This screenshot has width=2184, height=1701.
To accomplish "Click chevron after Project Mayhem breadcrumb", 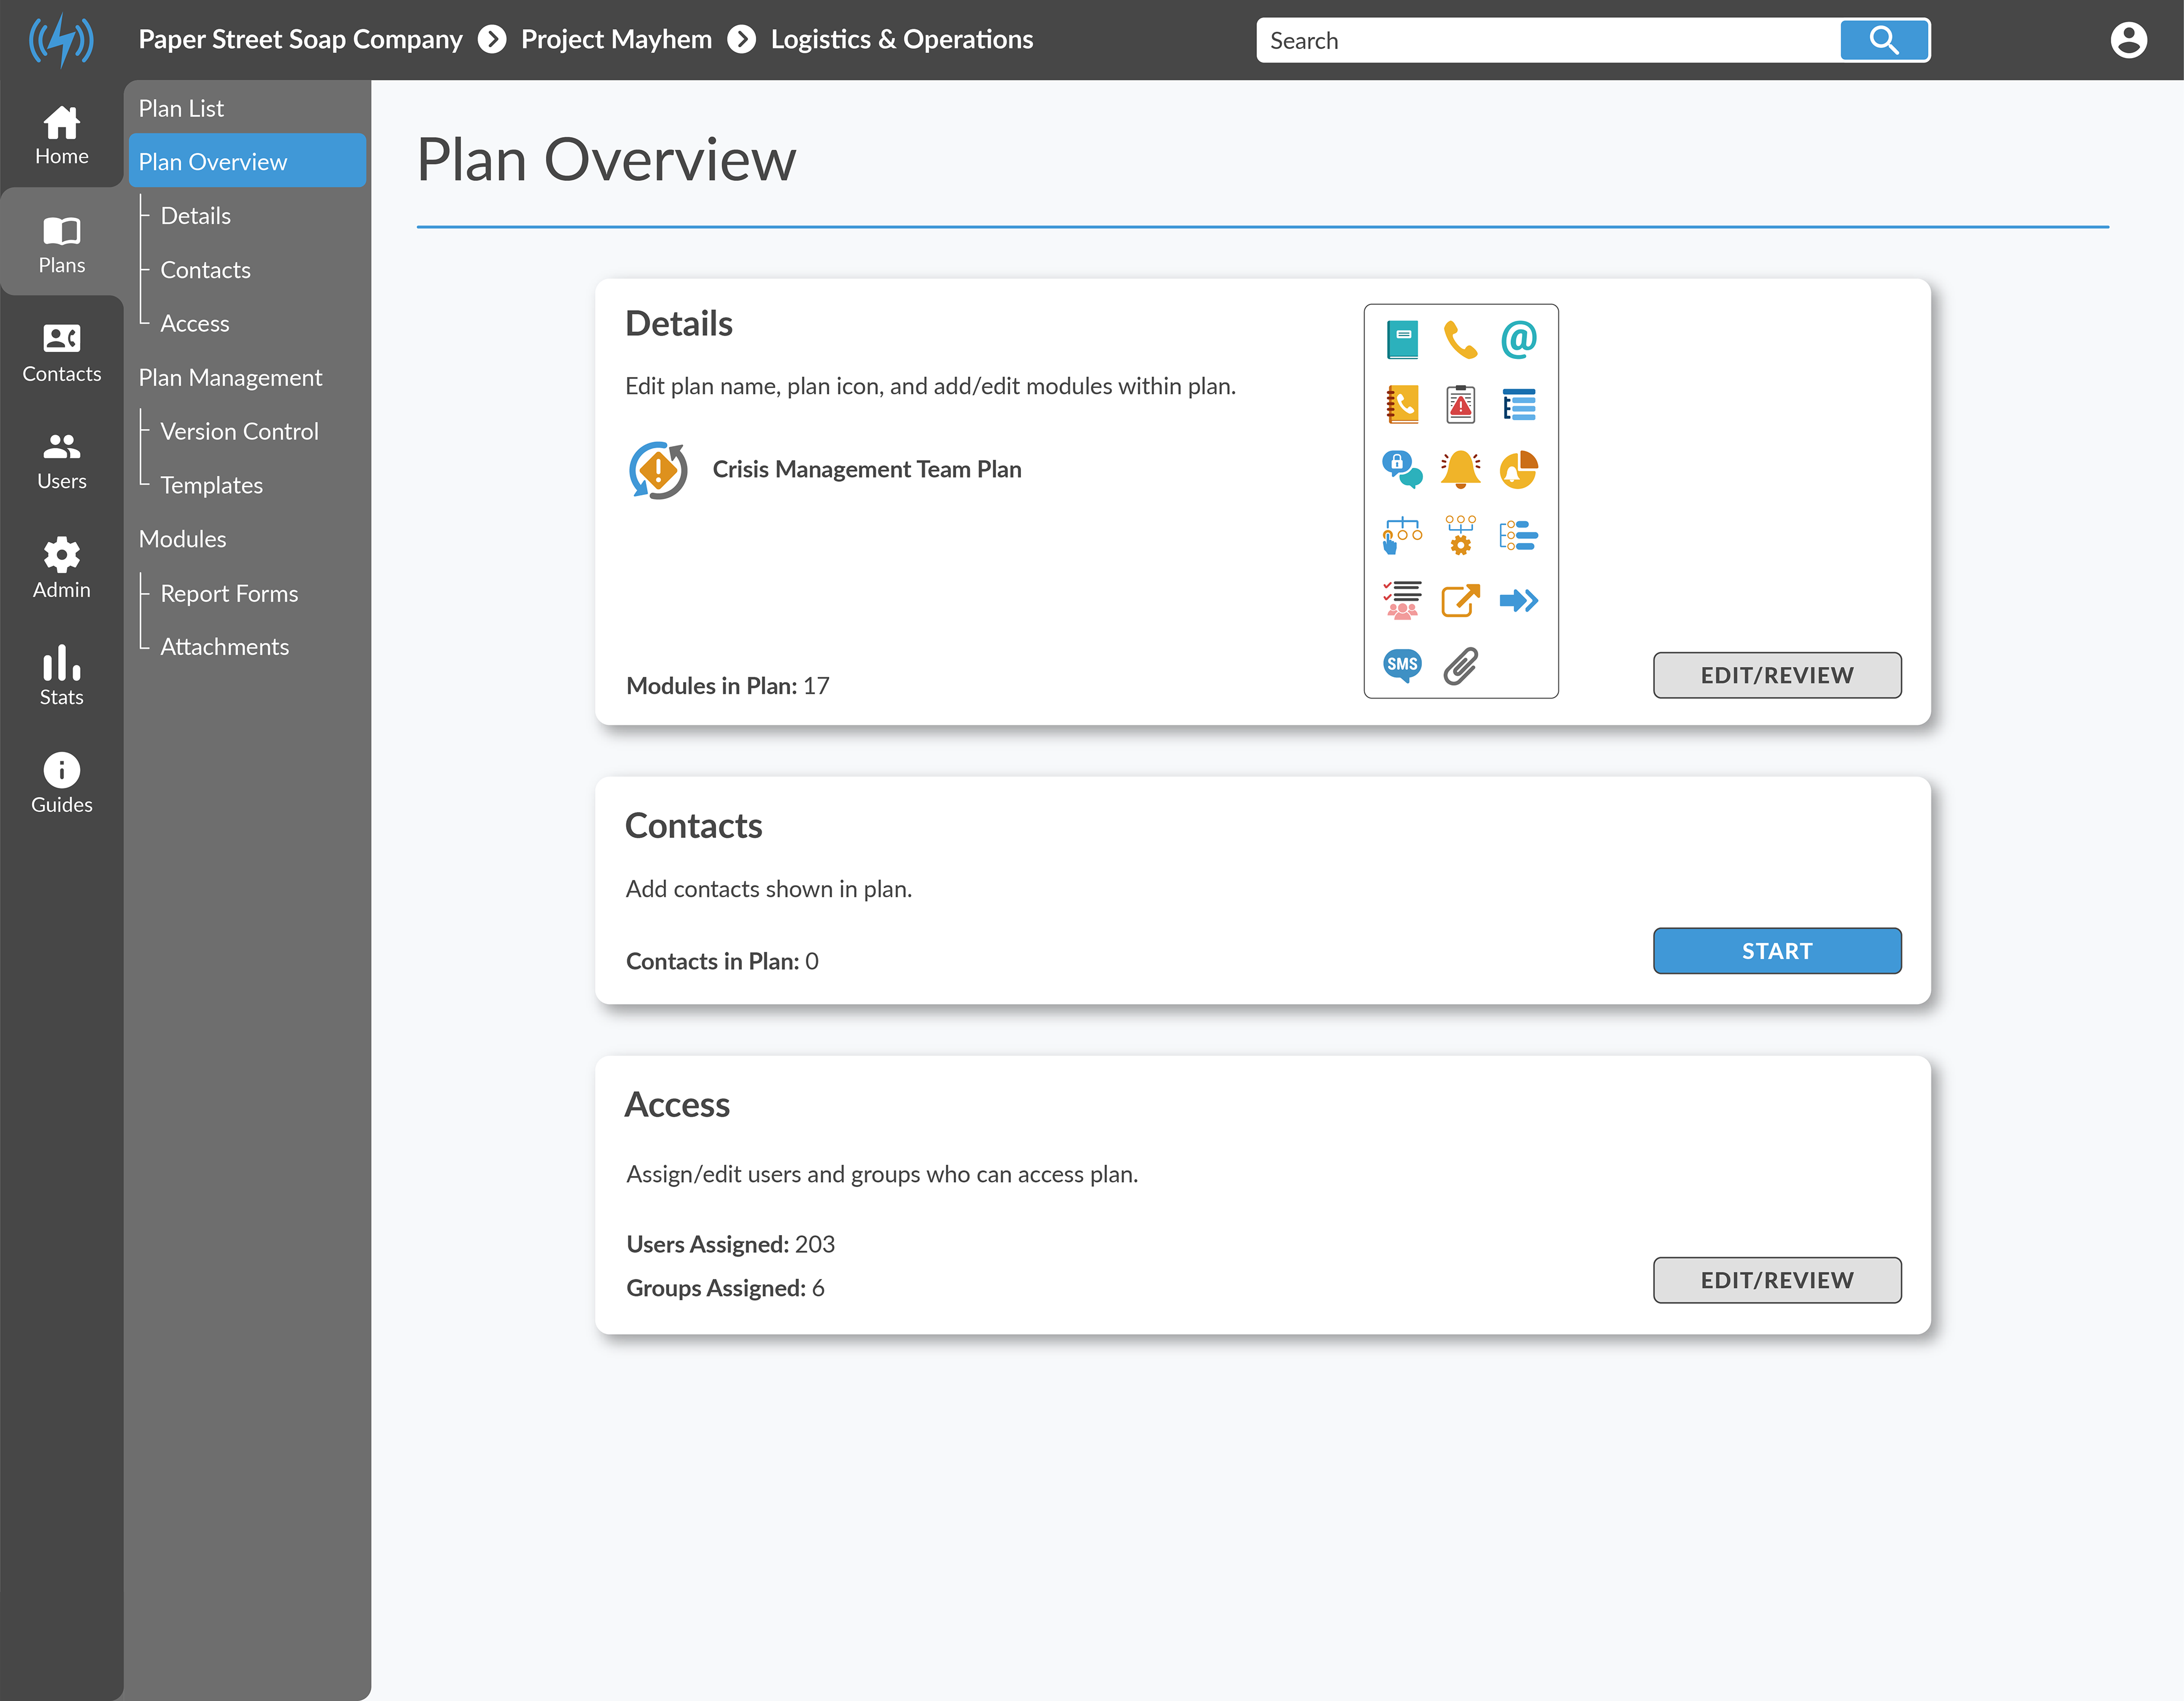I will tap(741, 40).
